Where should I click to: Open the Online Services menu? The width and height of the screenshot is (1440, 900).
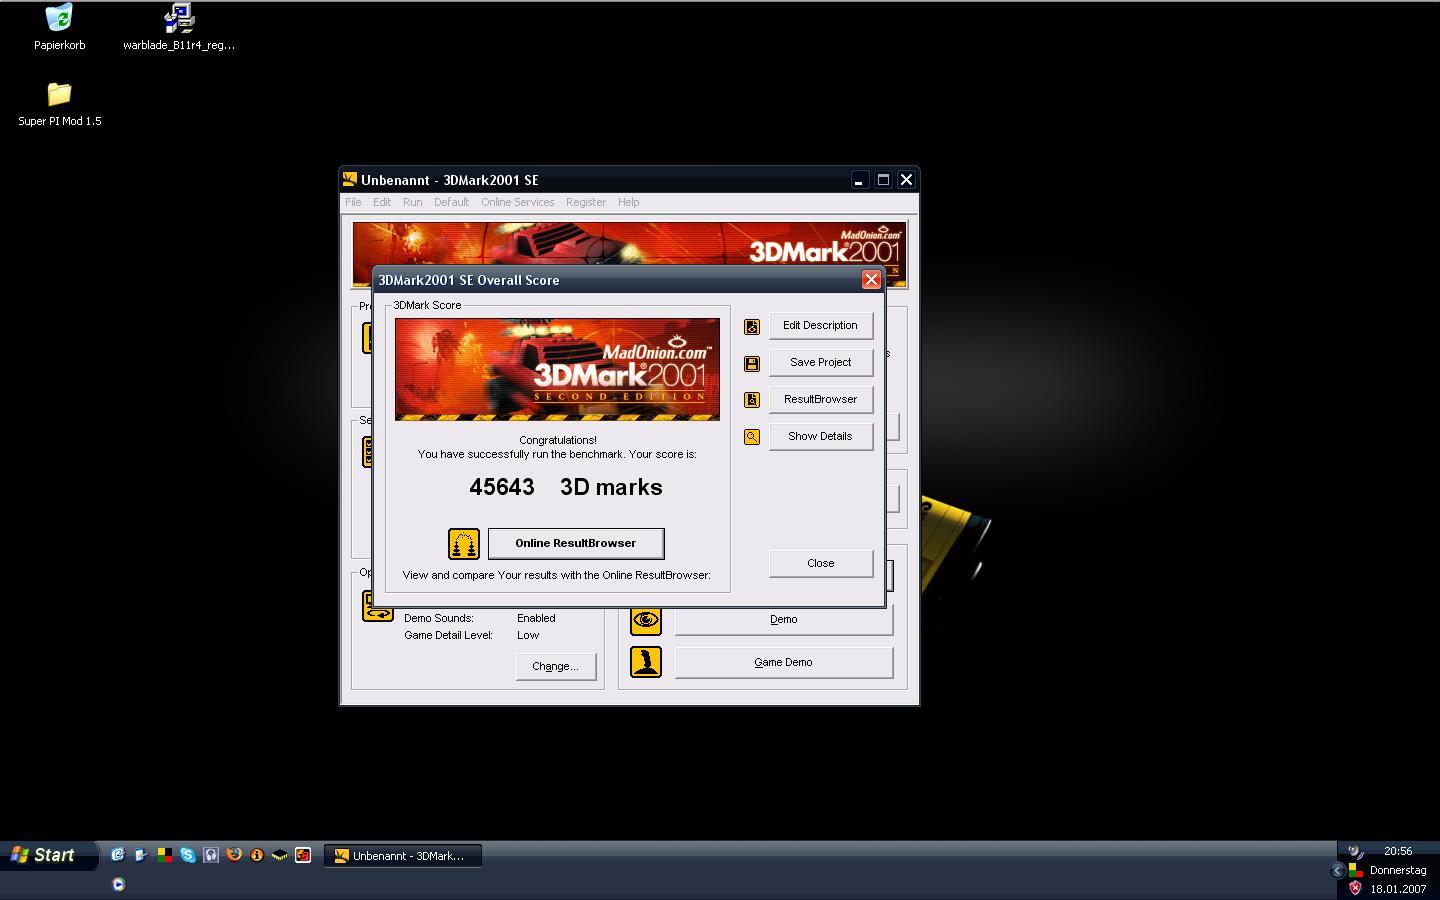click(x=517, y=202)
